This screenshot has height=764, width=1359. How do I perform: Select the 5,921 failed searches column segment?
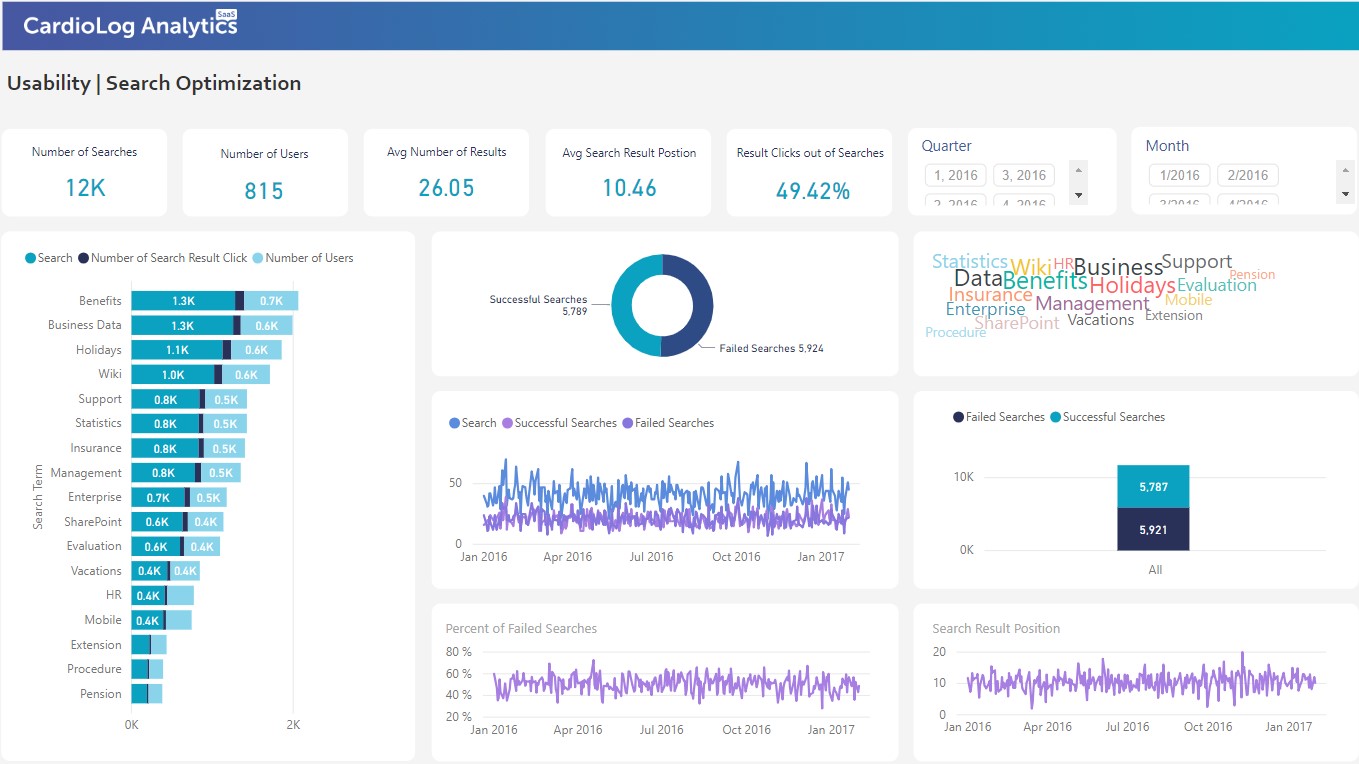[x=1153, y=529]
